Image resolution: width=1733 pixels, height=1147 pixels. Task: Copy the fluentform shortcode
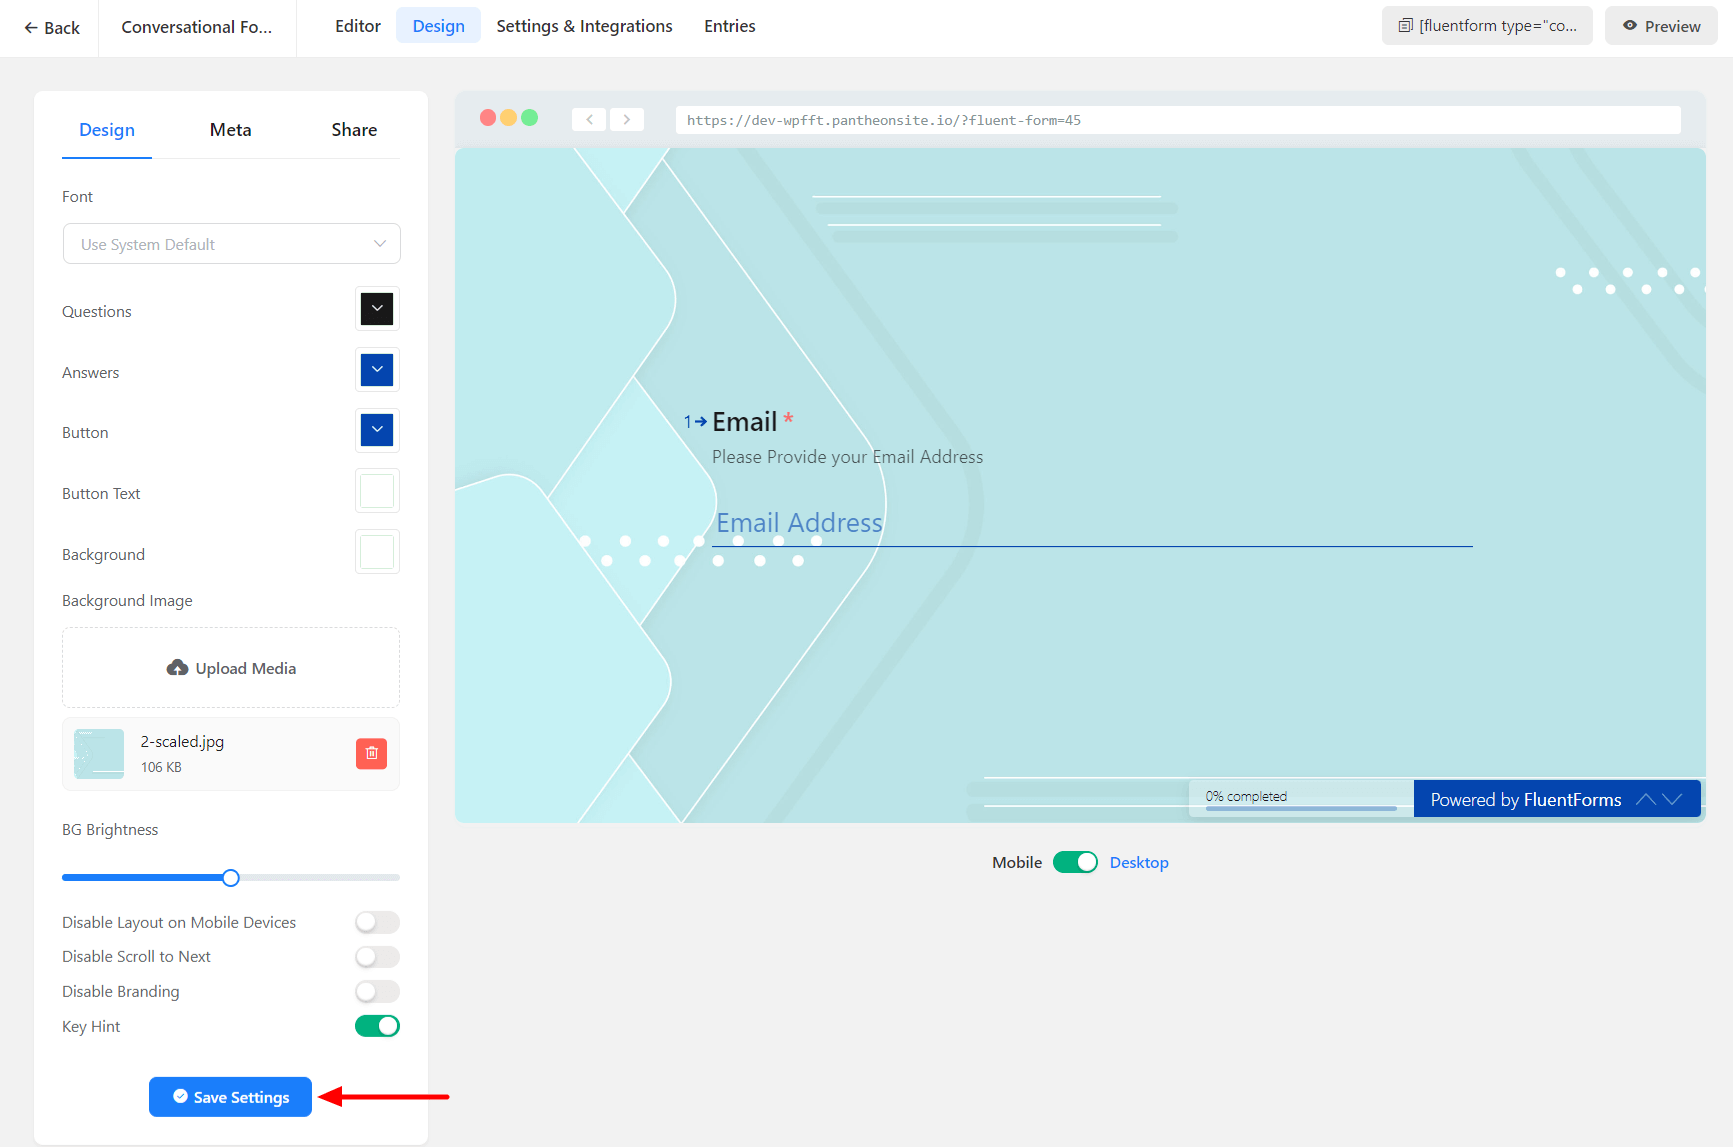(x=1487, y=26)
